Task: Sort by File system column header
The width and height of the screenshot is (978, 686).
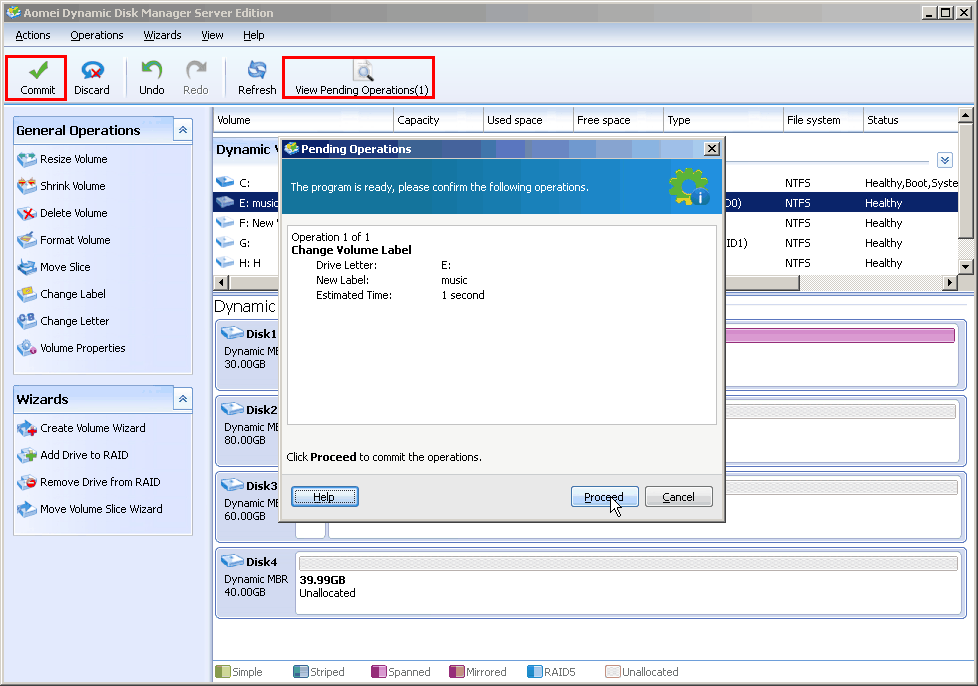Action: click(x=823, y=120)
